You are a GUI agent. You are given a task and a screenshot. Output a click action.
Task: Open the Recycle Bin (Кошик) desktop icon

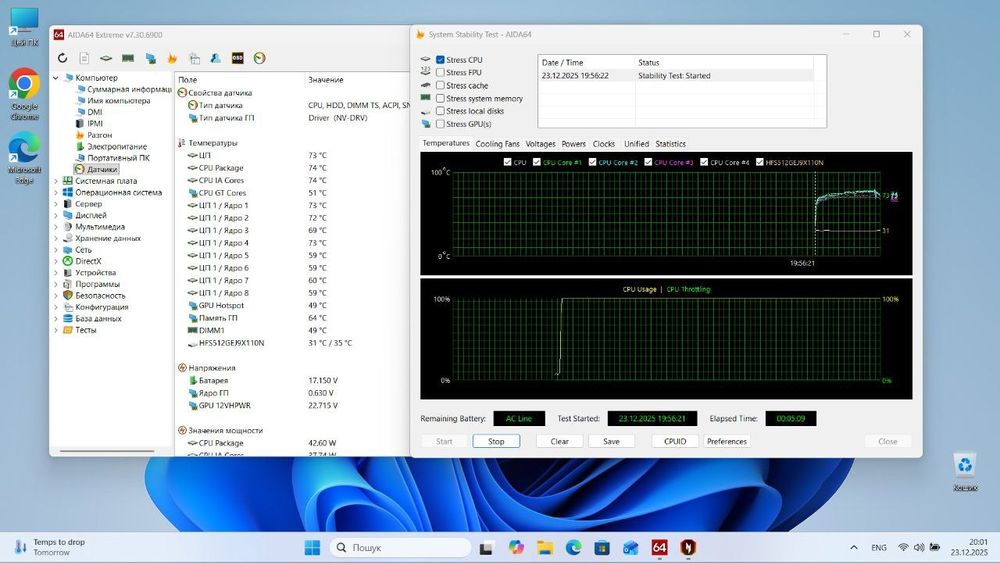pyautogui.click(x=965, y=472)
